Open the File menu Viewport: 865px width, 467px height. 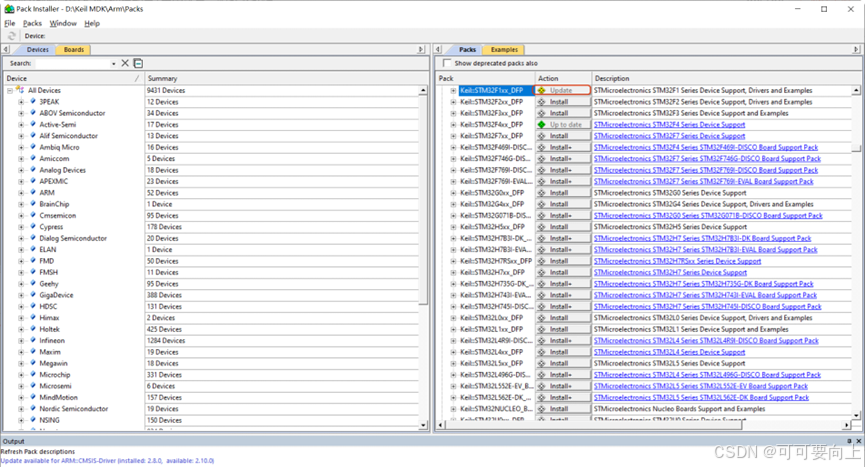(10, 23)
